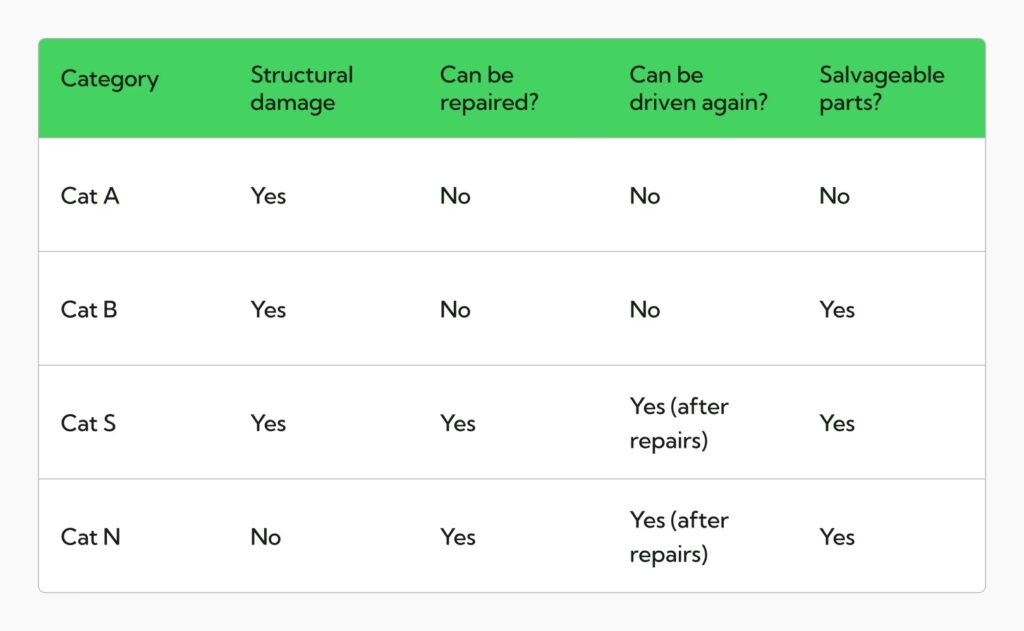Click the Category column header
The width and height of the screenshot is (1024, 631).
point(110,80)
